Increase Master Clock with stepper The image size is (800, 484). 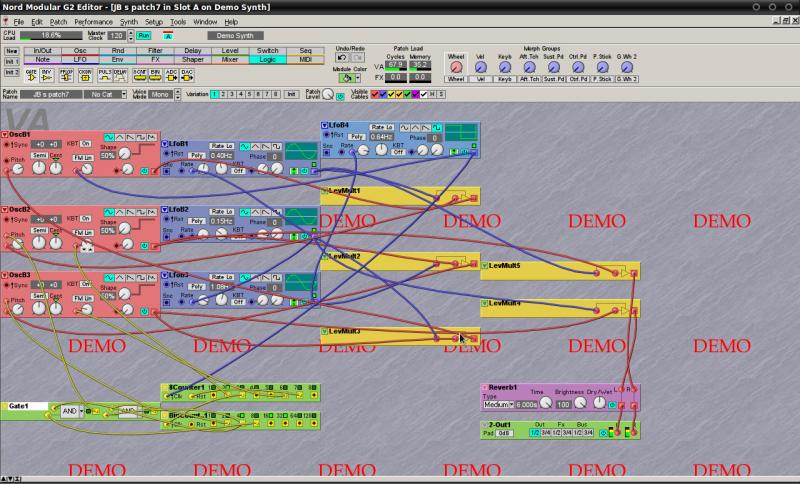coord(131,33)
